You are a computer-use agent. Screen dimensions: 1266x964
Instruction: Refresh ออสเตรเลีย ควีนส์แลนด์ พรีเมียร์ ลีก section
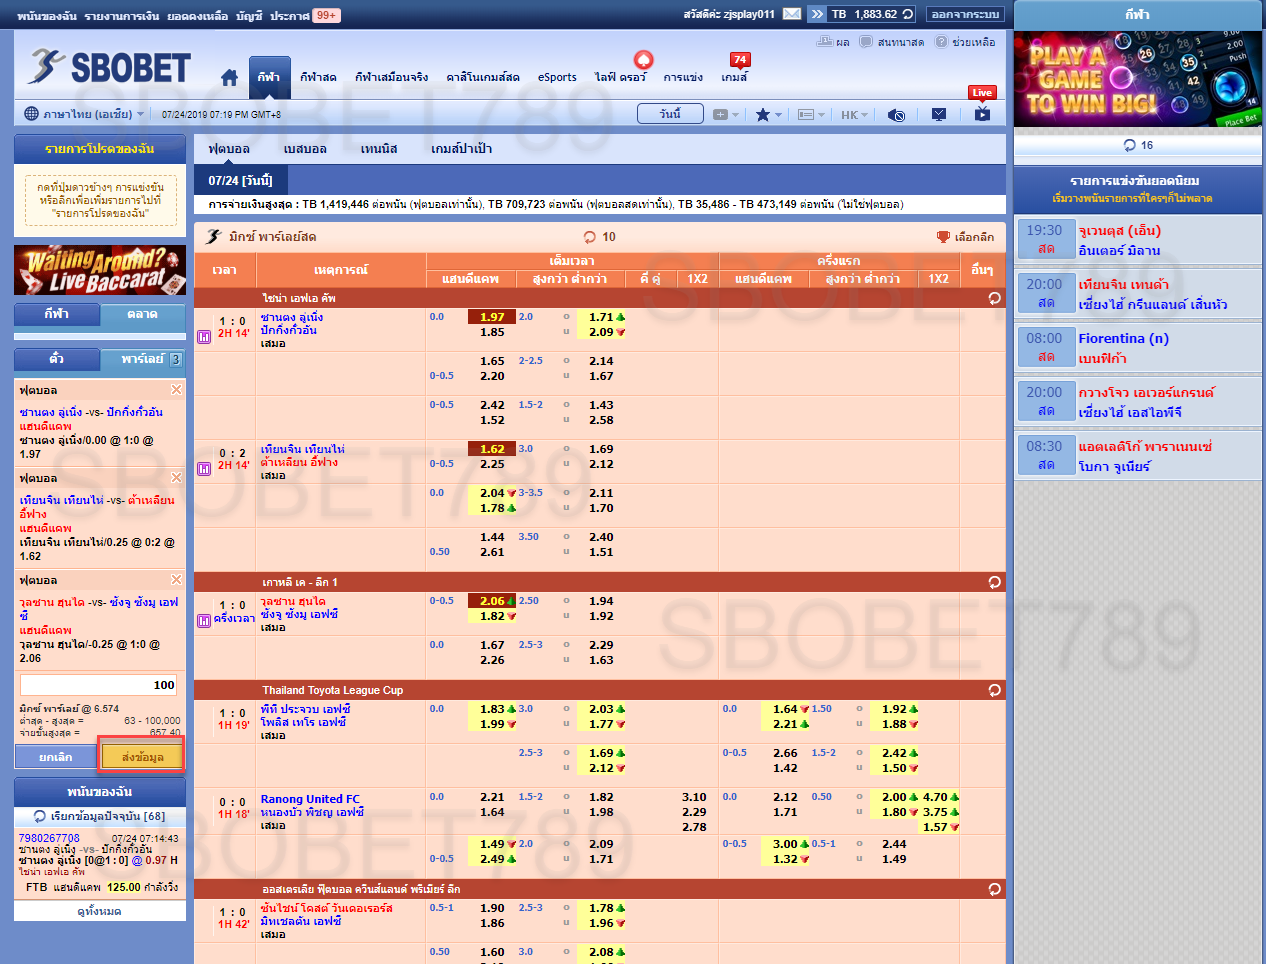click(x=994, y=889)
